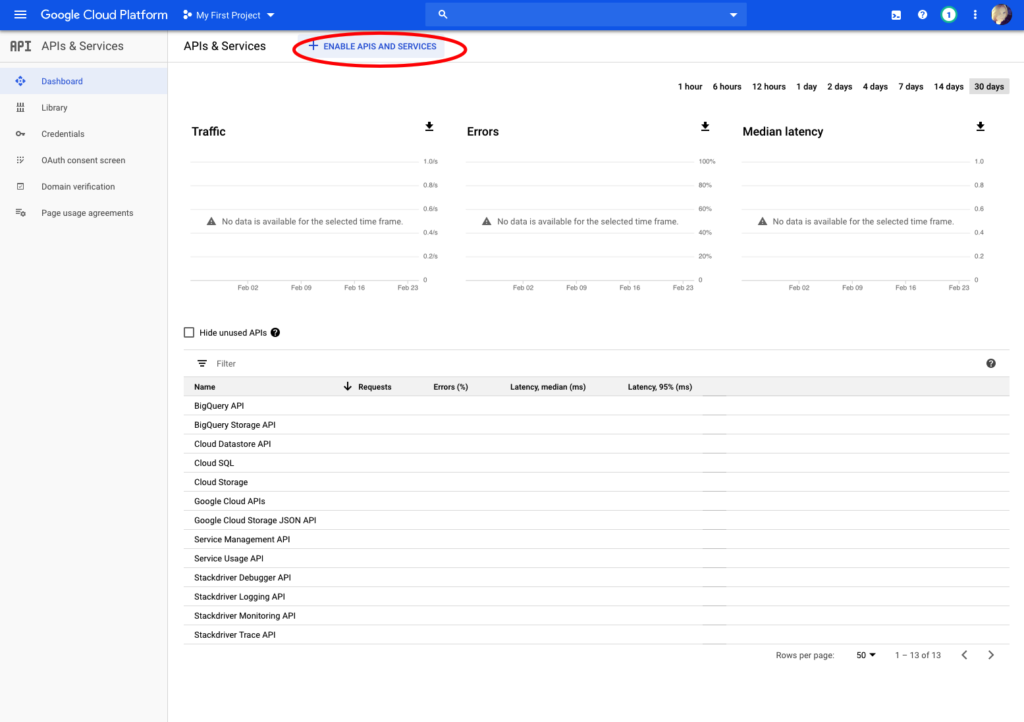Sort by Name column header
The width and height of the screenshot is (1024, 722).
coord(204,386)
